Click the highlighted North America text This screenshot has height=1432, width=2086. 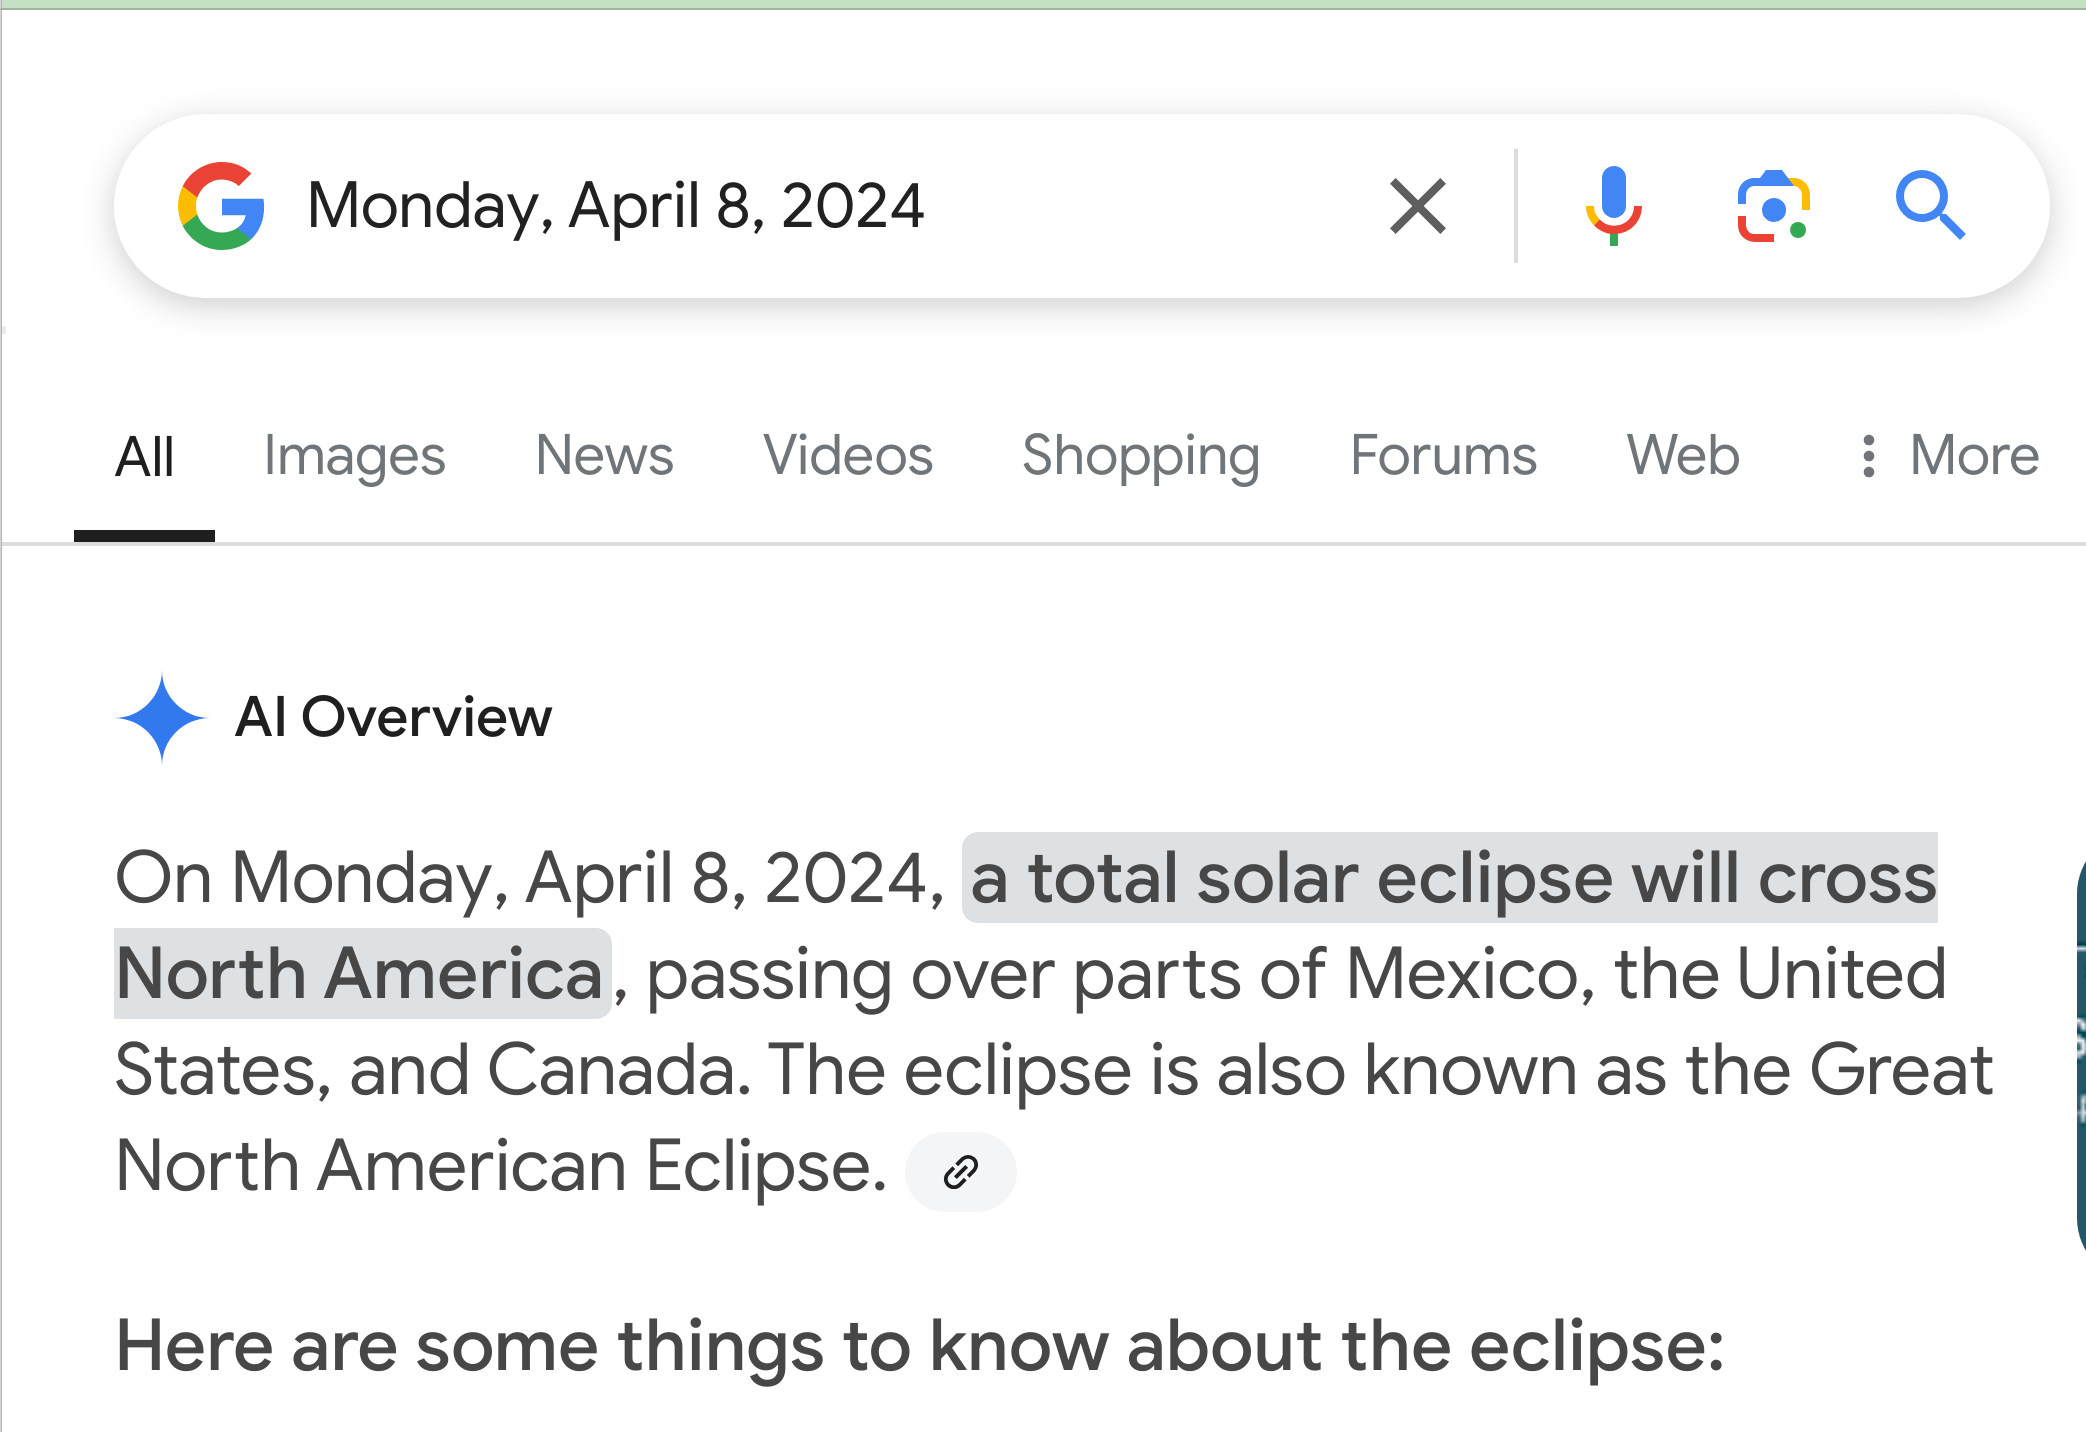(x=362, y=974)
